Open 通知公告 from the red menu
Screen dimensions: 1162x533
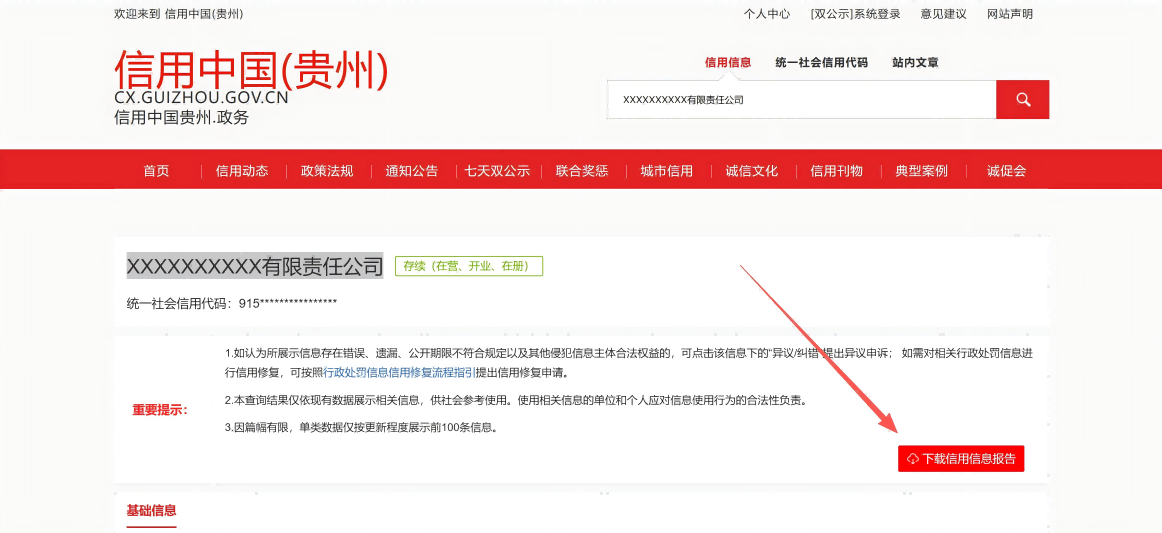(412, 171)
